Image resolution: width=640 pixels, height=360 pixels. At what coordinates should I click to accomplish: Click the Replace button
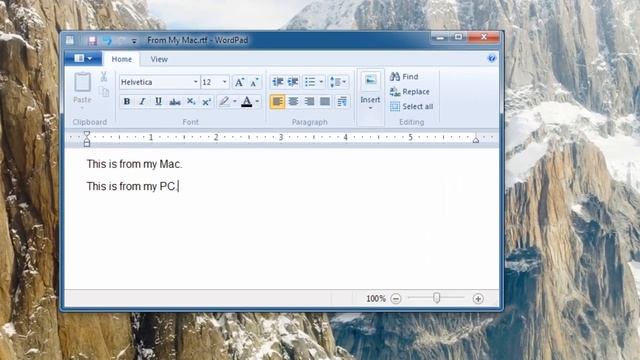pyautogui.click(x=410, y=91)
